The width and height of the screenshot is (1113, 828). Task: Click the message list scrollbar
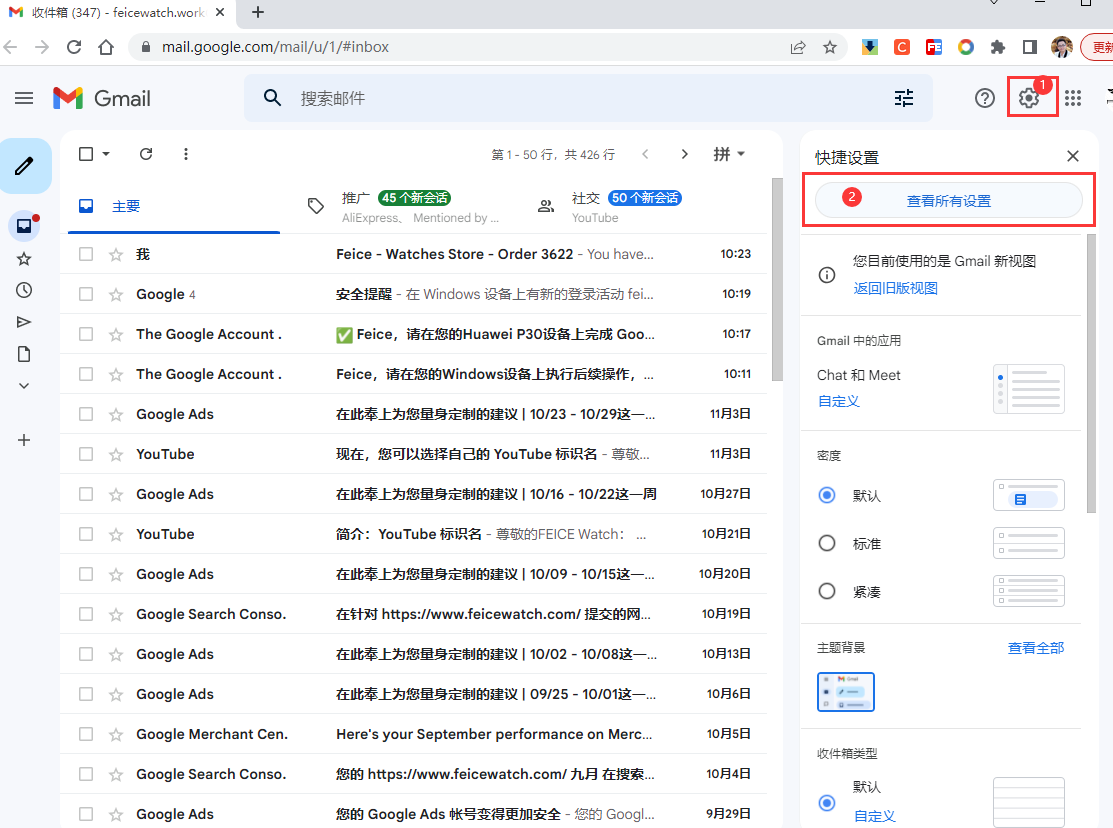click(777, 279)
